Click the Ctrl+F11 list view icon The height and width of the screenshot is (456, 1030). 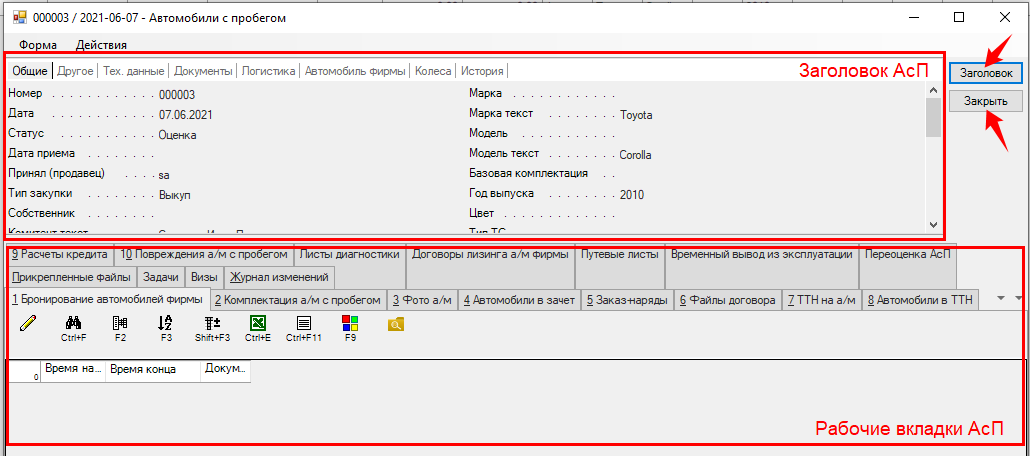pyautogui.click(x=304, y=323)
